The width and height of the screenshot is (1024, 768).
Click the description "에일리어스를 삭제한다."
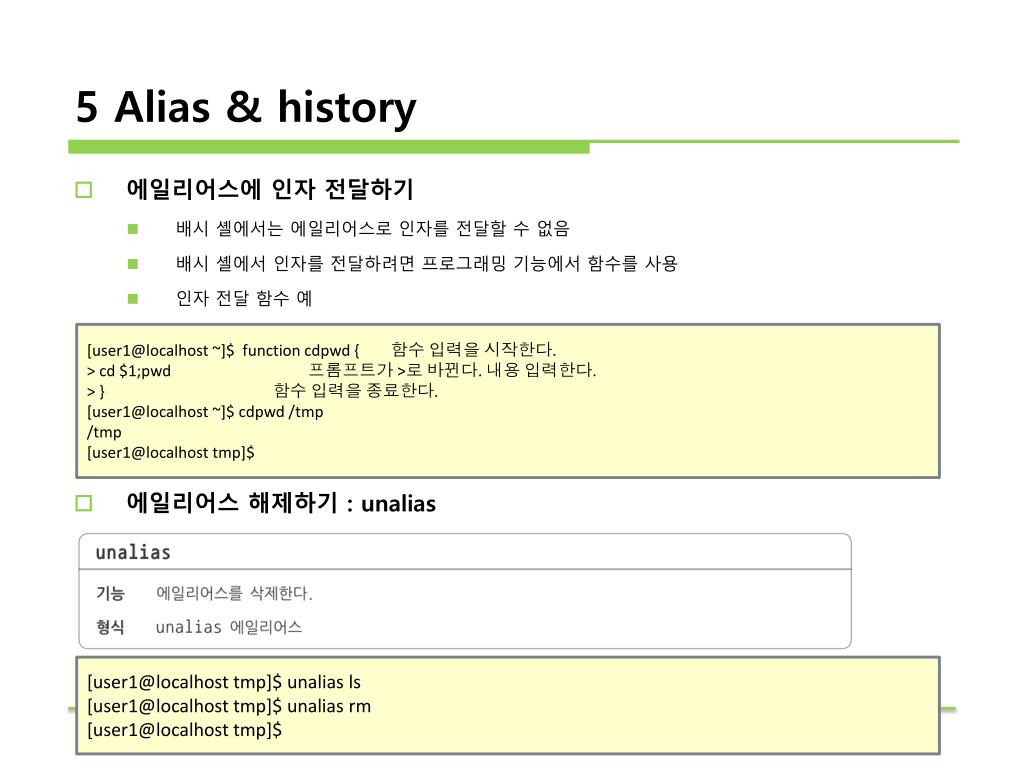coord(234,593)
